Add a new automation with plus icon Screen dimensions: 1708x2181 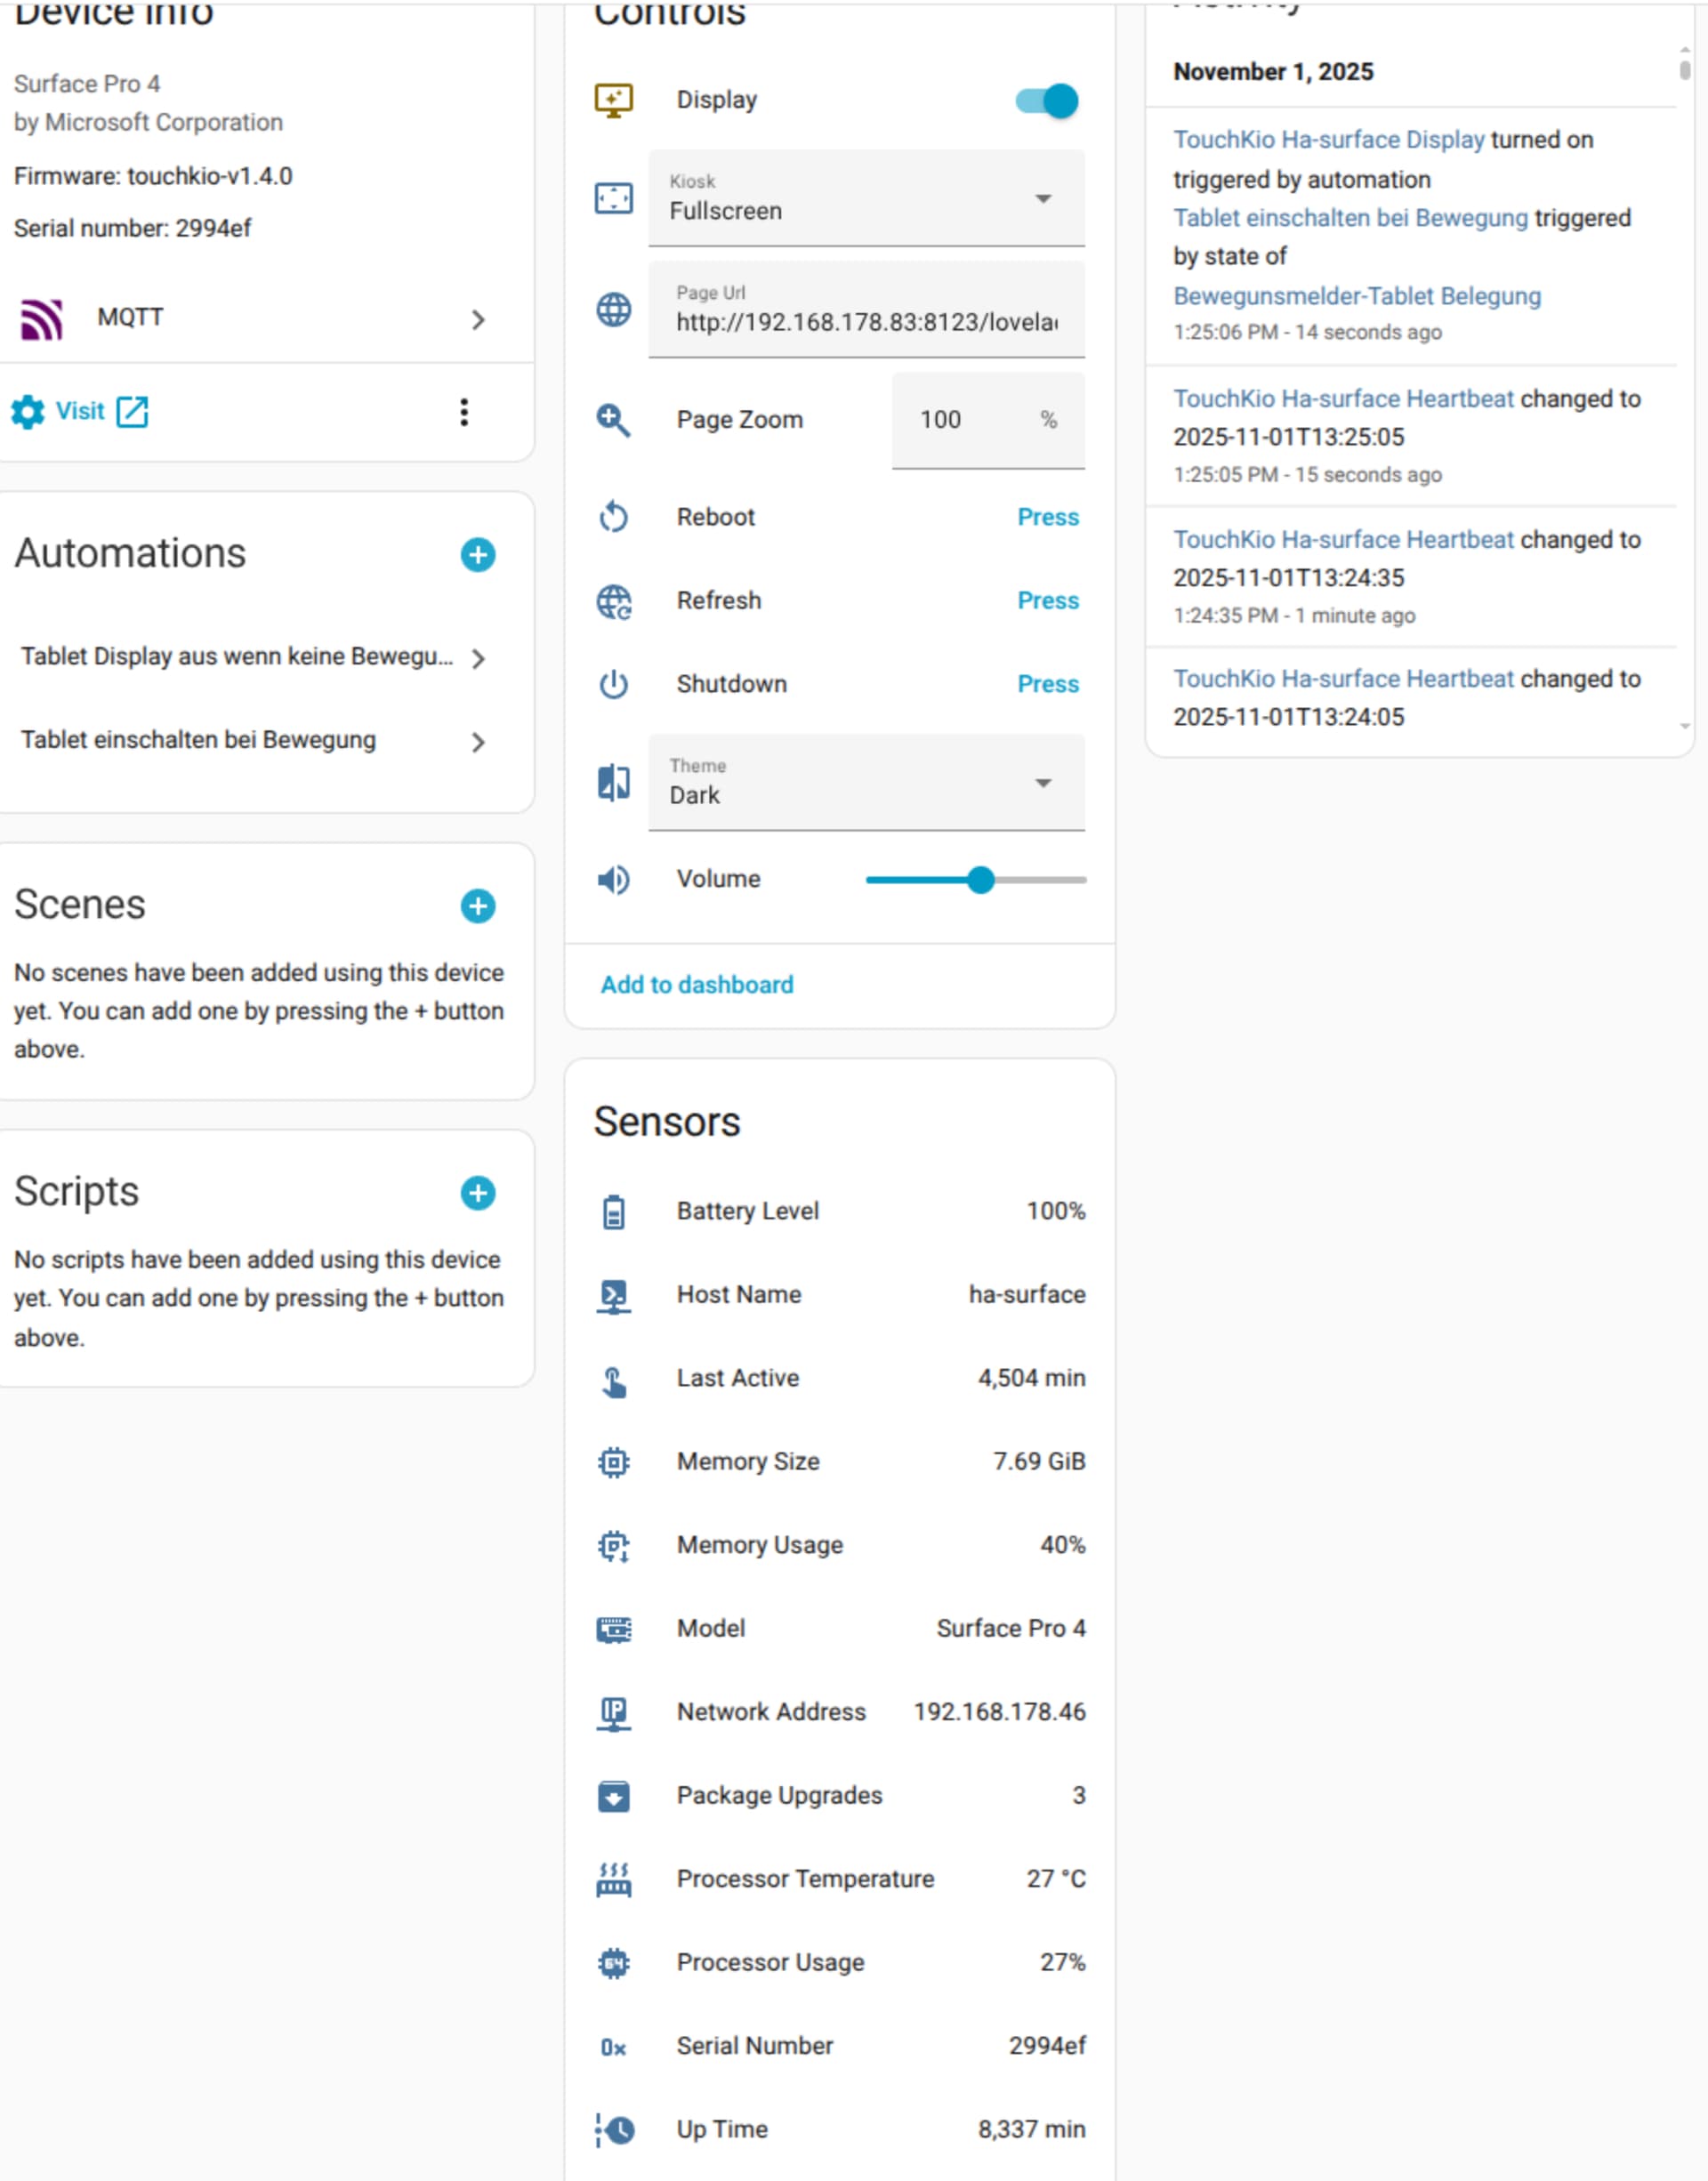[x=478, y=555]
